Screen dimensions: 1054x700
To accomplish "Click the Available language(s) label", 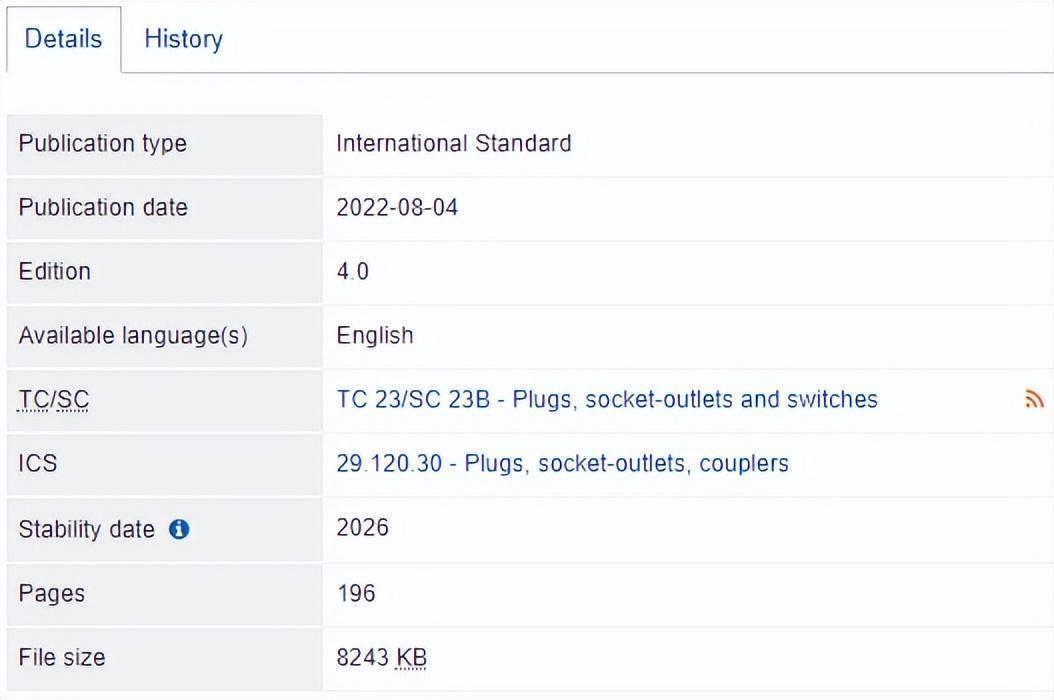I will click(132, 335).
